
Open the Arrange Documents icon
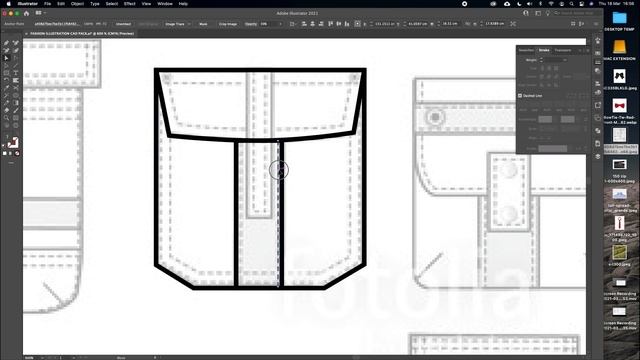pos(39,13)
